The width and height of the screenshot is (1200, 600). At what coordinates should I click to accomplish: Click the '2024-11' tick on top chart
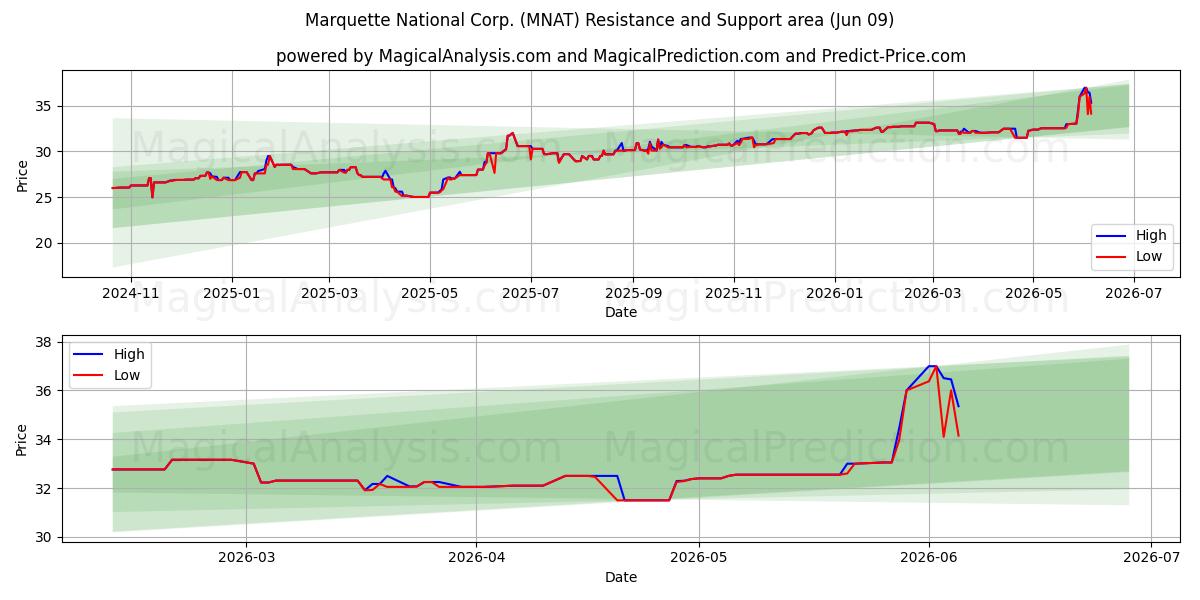[x=132, y=294]
